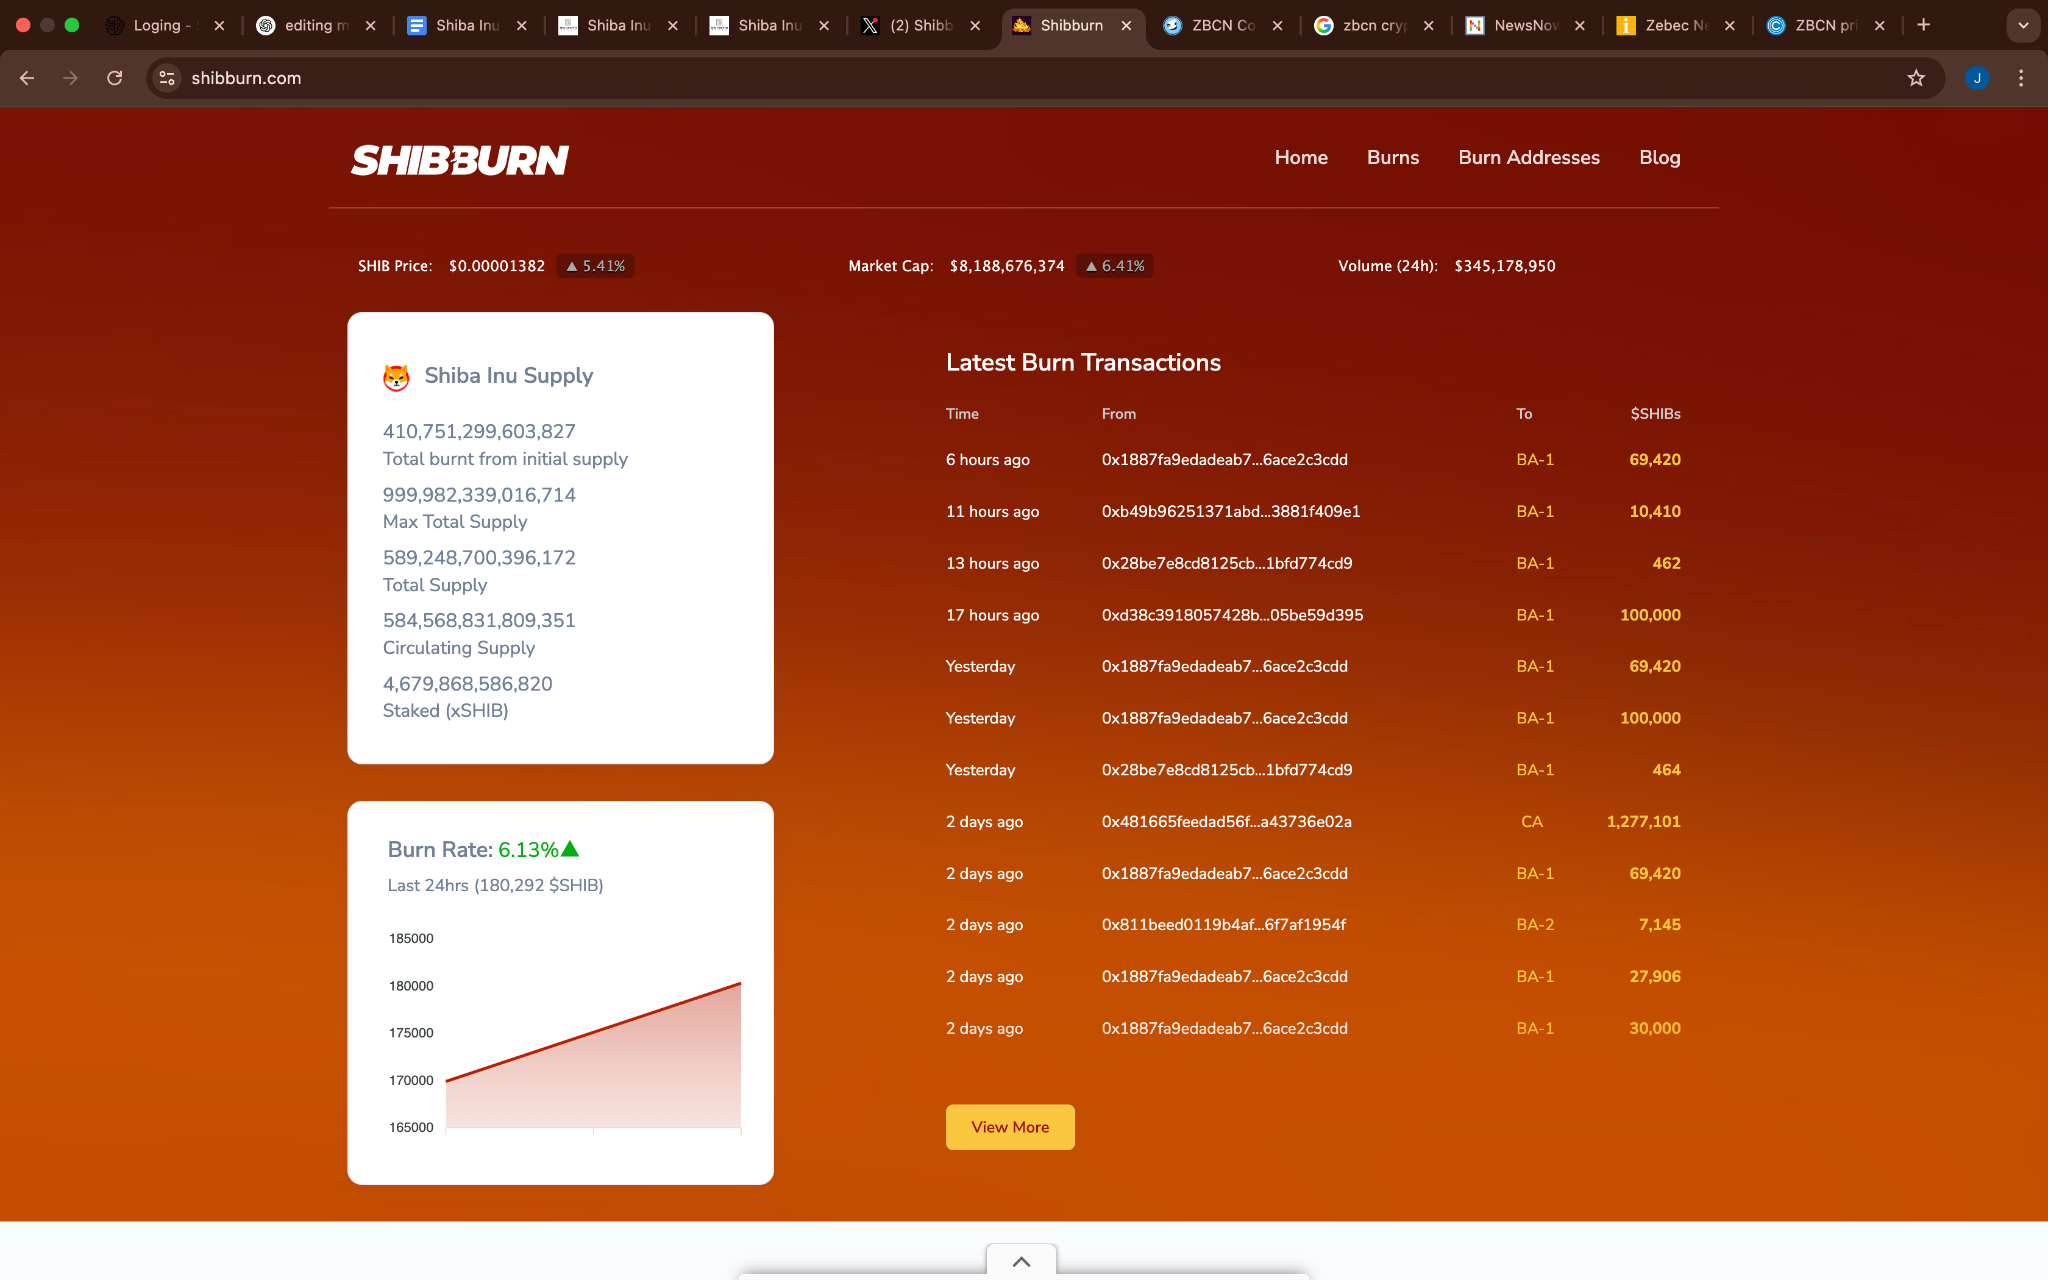This screenshot has width=2048, height=1280.
Task: Click the 10,410 SHIB amount
Action: coord(1655,512)
